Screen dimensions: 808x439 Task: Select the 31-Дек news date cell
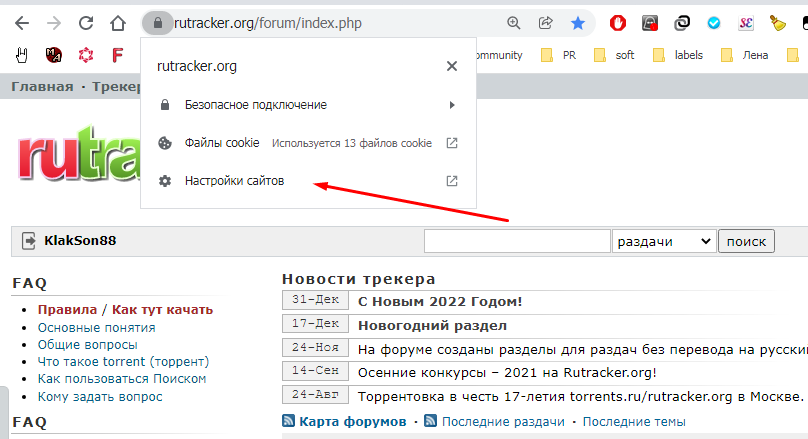click(x=315, y=300)
